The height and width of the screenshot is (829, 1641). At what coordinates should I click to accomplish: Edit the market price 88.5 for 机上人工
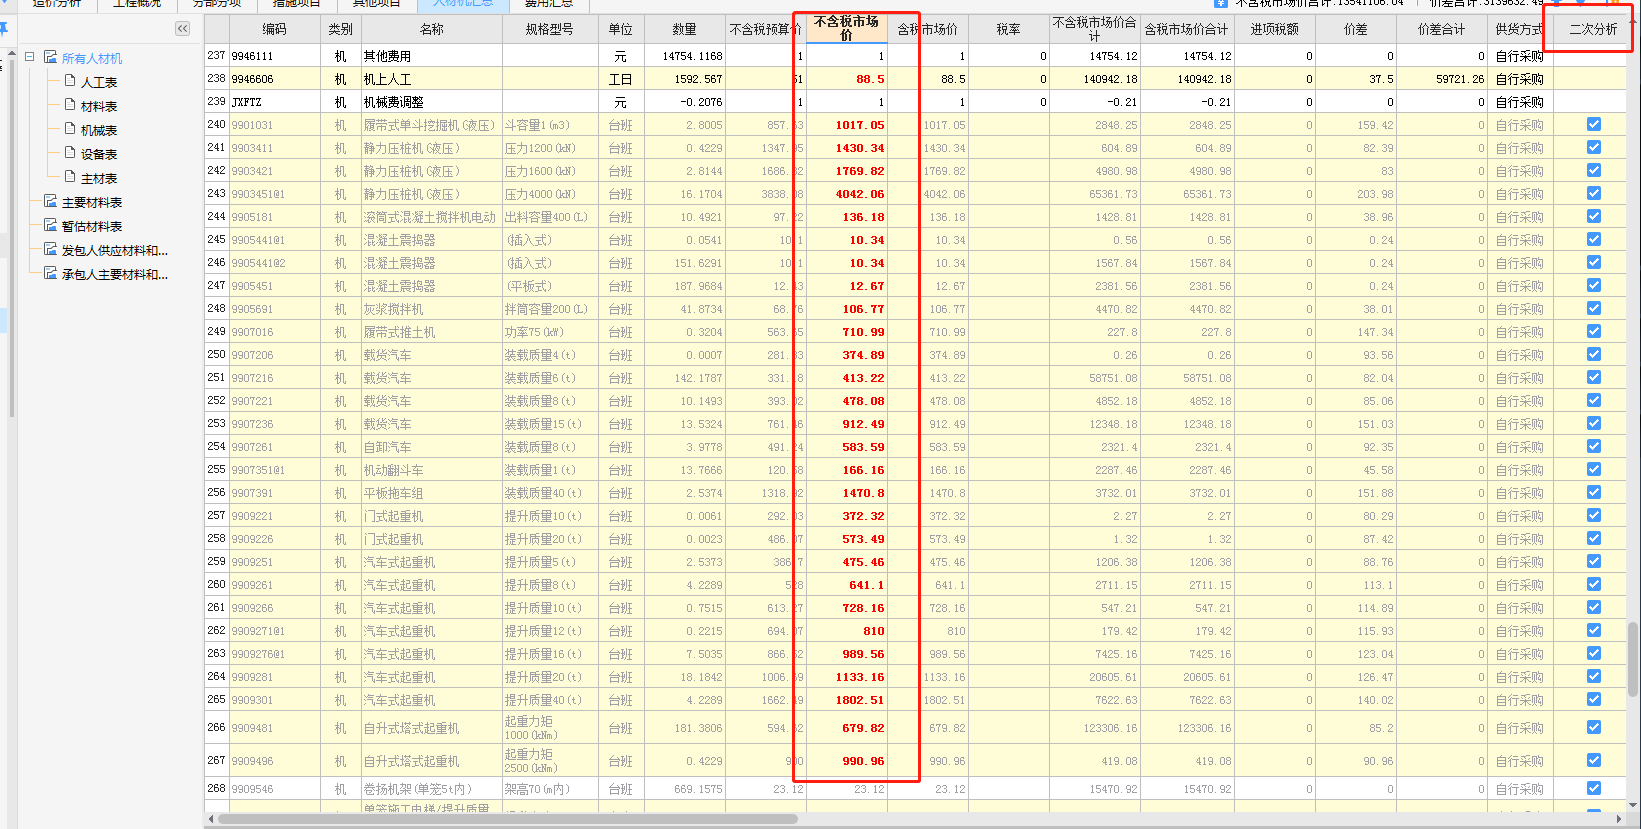(x=846, y=79)
